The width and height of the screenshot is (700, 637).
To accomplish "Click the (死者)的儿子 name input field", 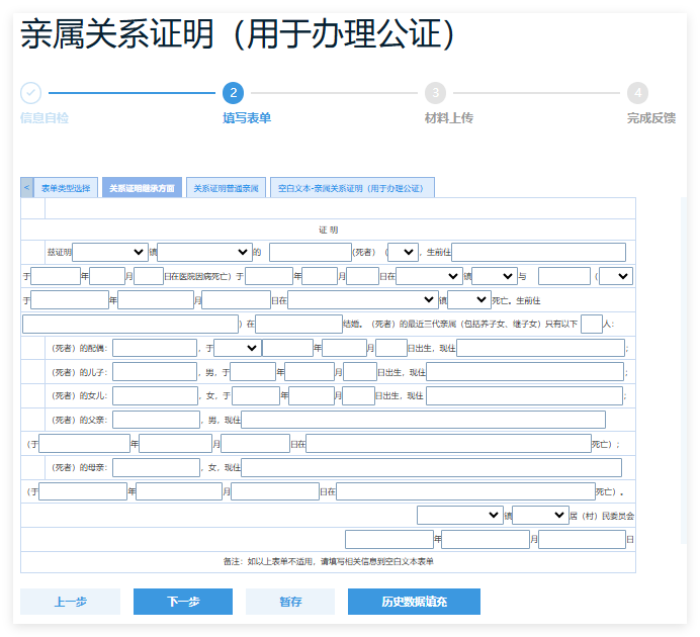I will pos(155,372).
